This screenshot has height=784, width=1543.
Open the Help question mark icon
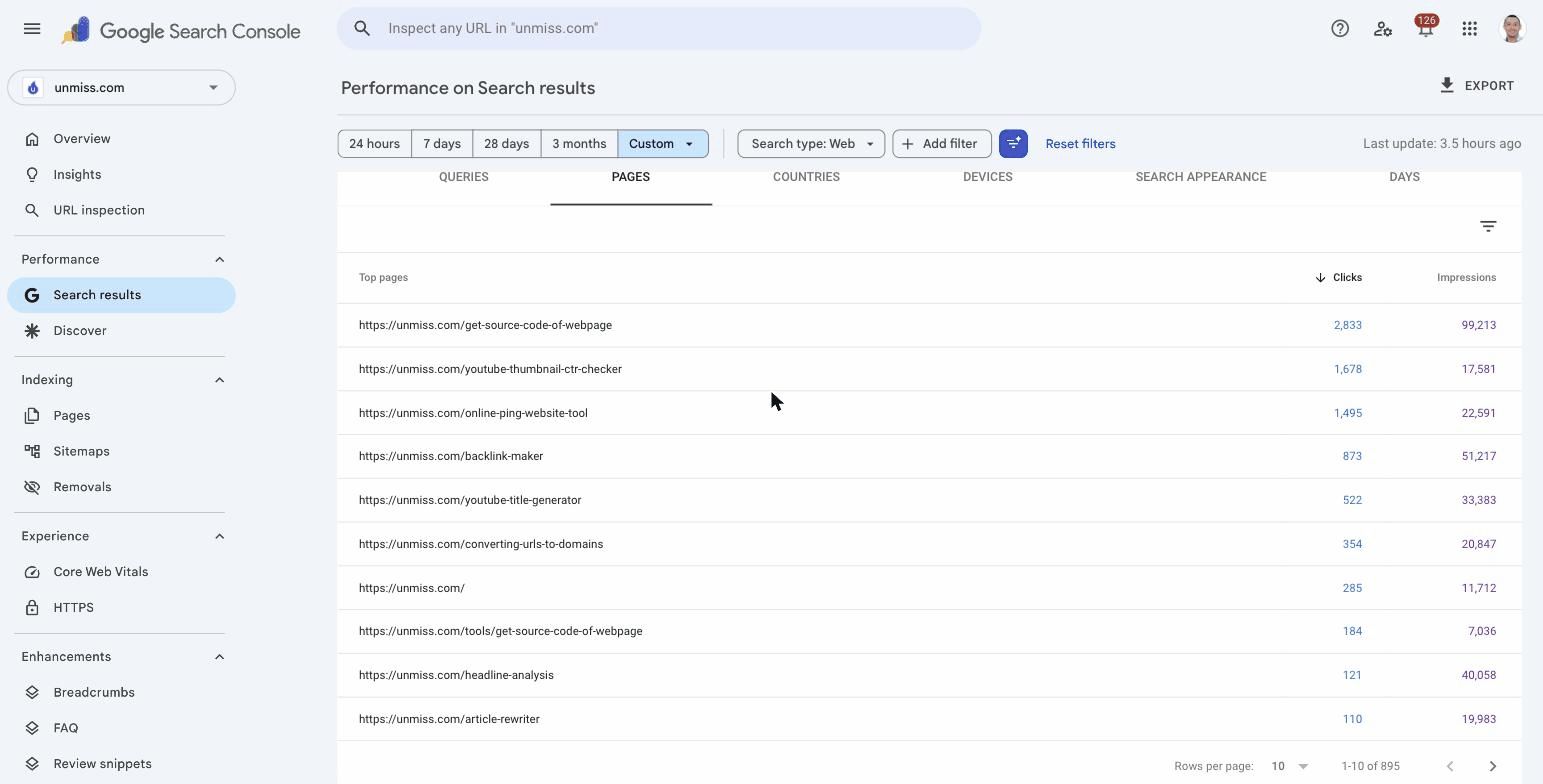[x=1340, y=29]
